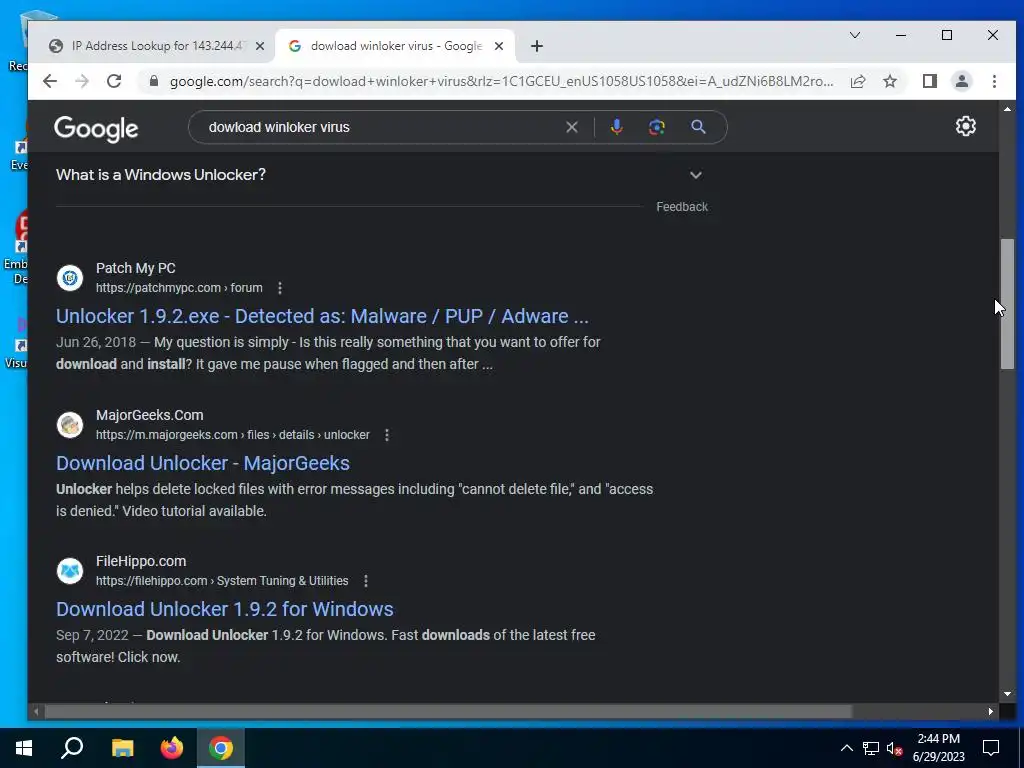The width and height of the screenshot is (1024, 768).
Task: Click the forward navigation arrow
Action: click(82, 81)
